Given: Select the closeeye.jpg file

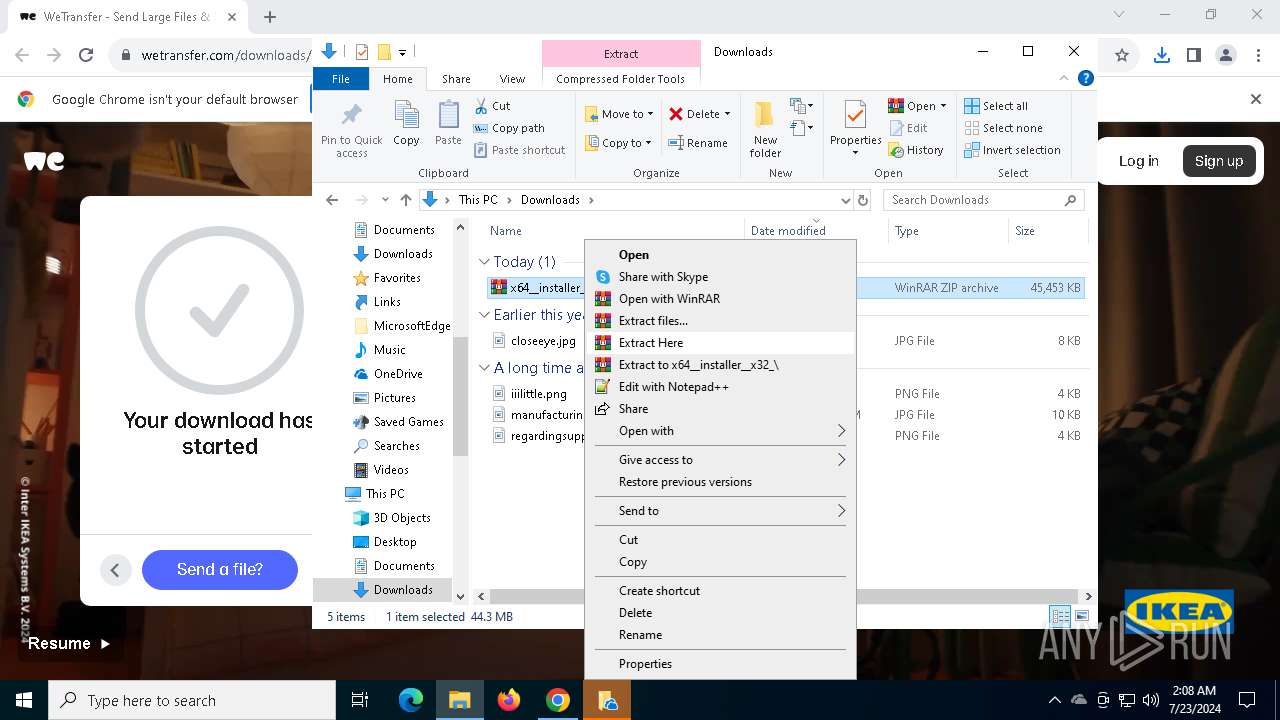Looking at the screenshot, I should coord(543,341).
